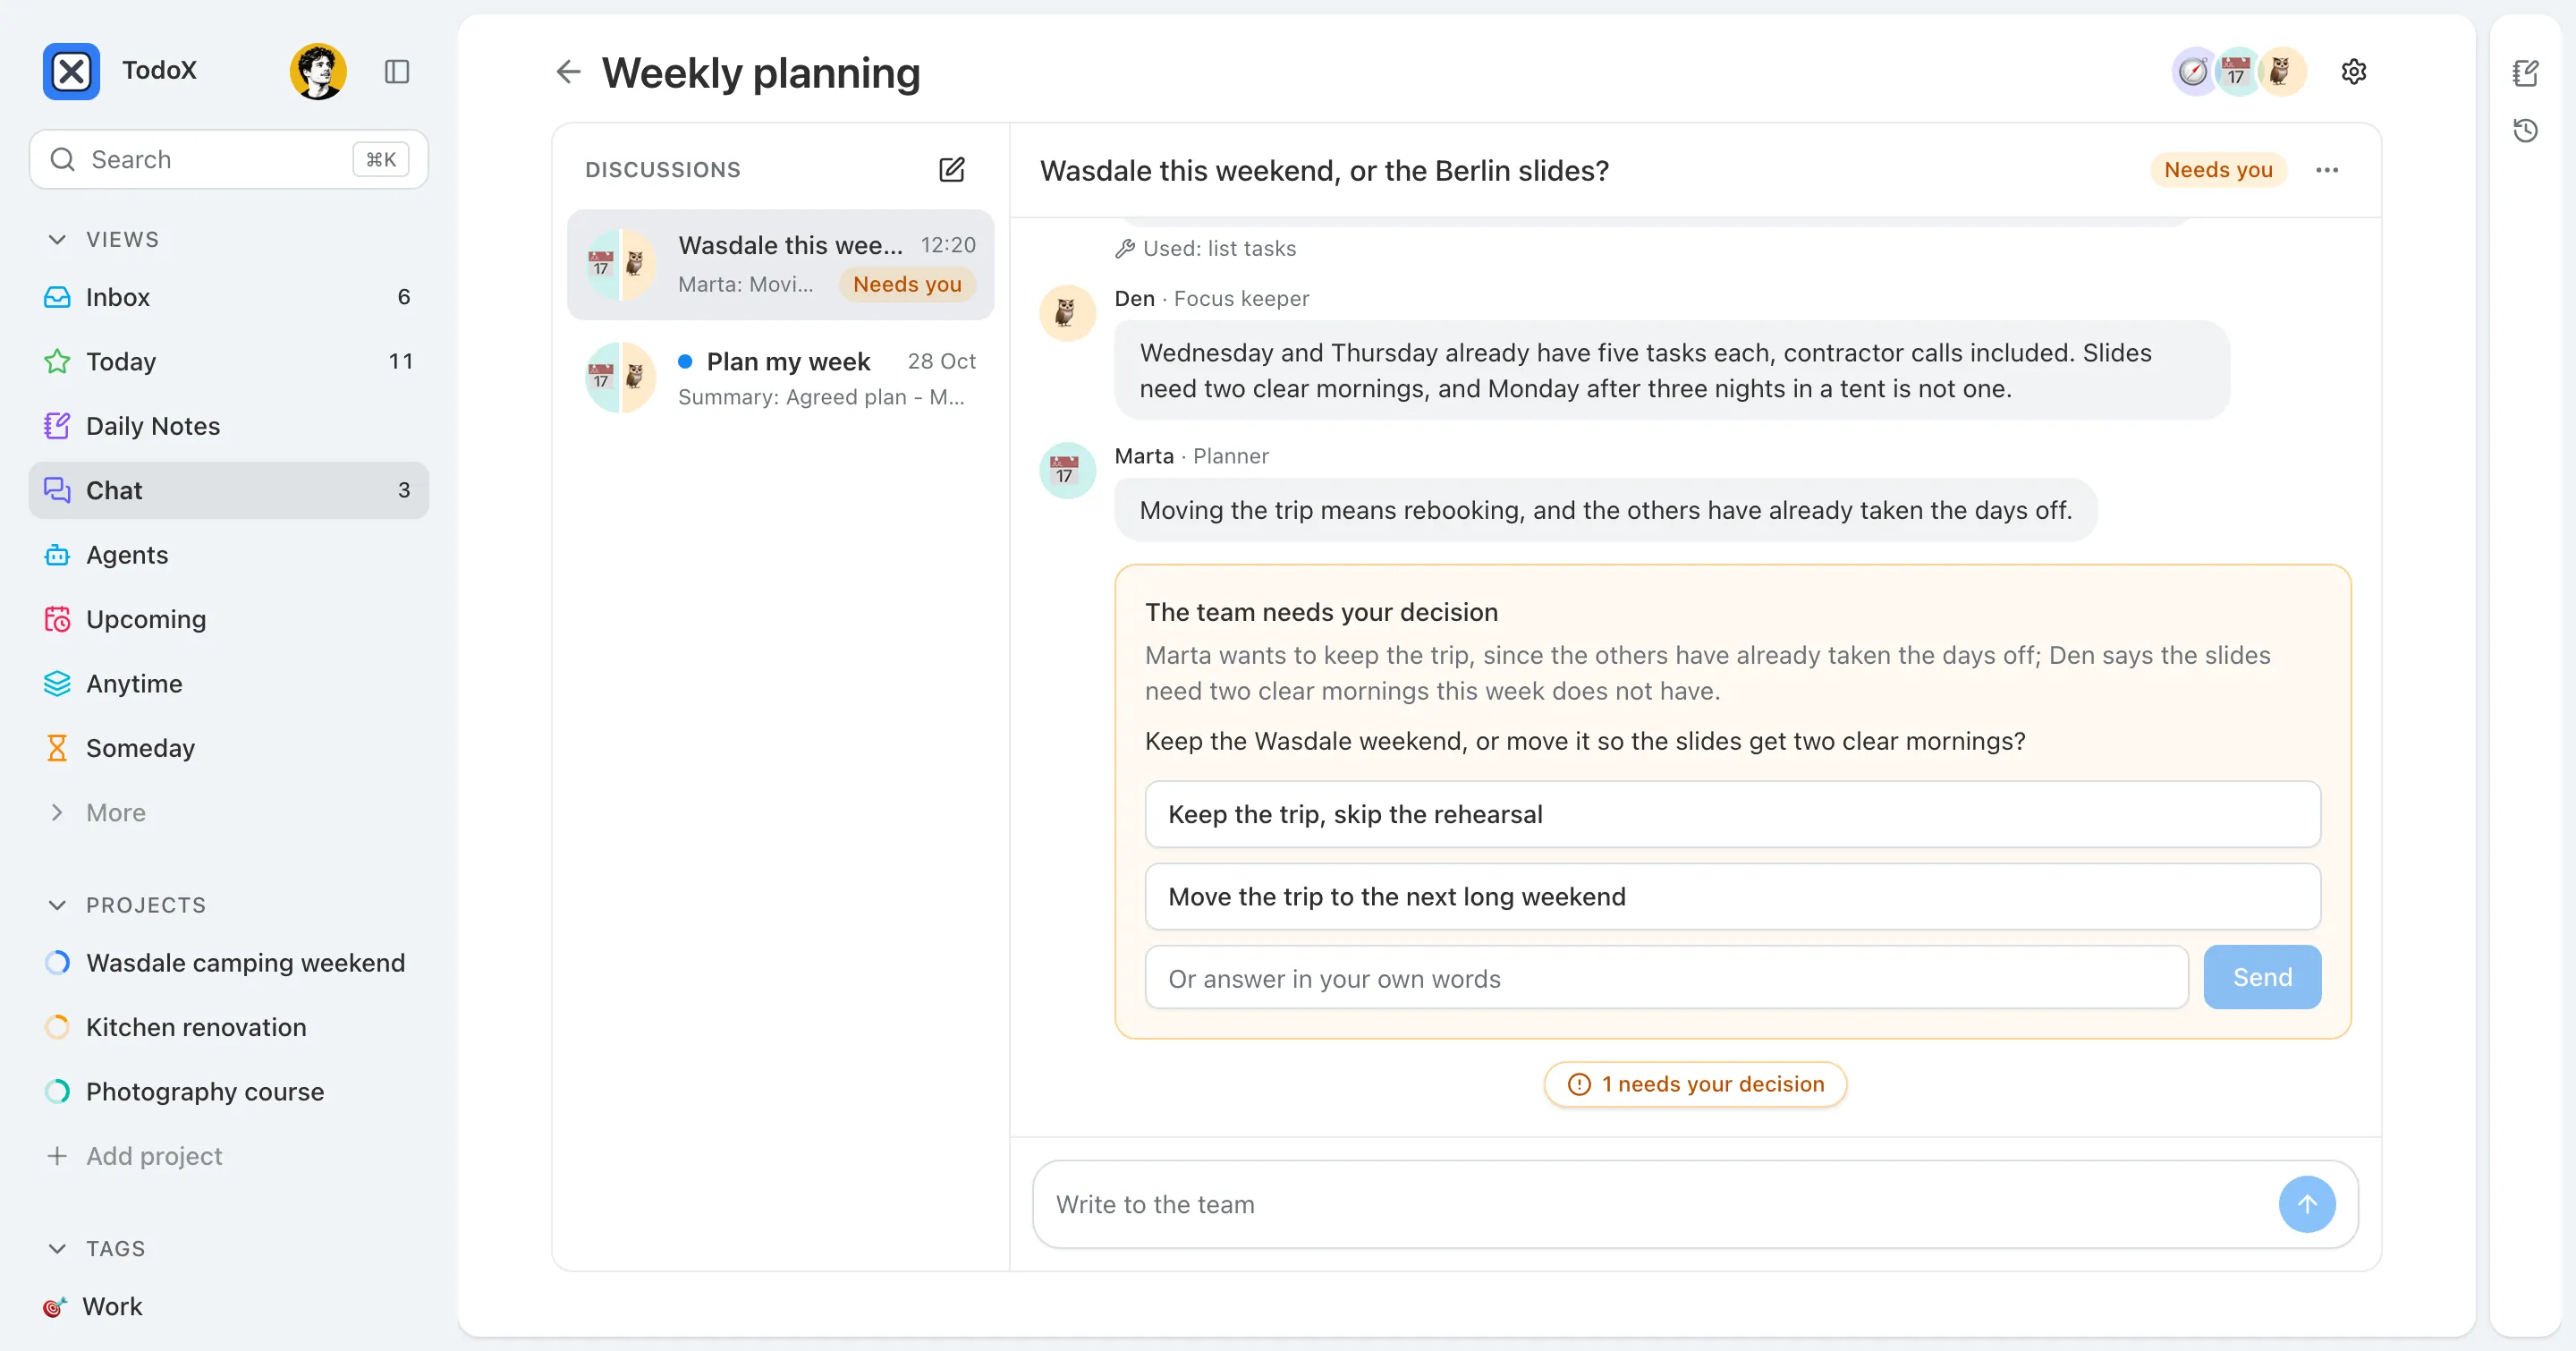Open the team settings gear
Screen dimensions: 2576x1351
(x=2354, y=72)
